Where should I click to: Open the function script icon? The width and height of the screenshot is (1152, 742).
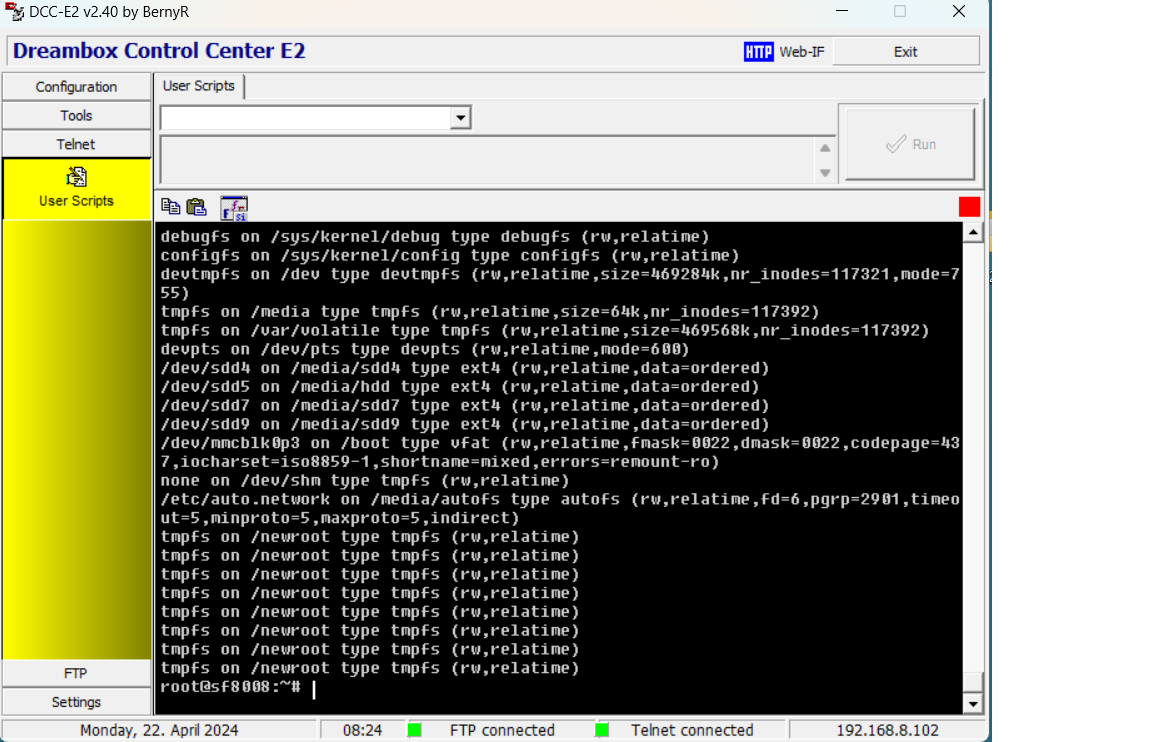point(234,208)
